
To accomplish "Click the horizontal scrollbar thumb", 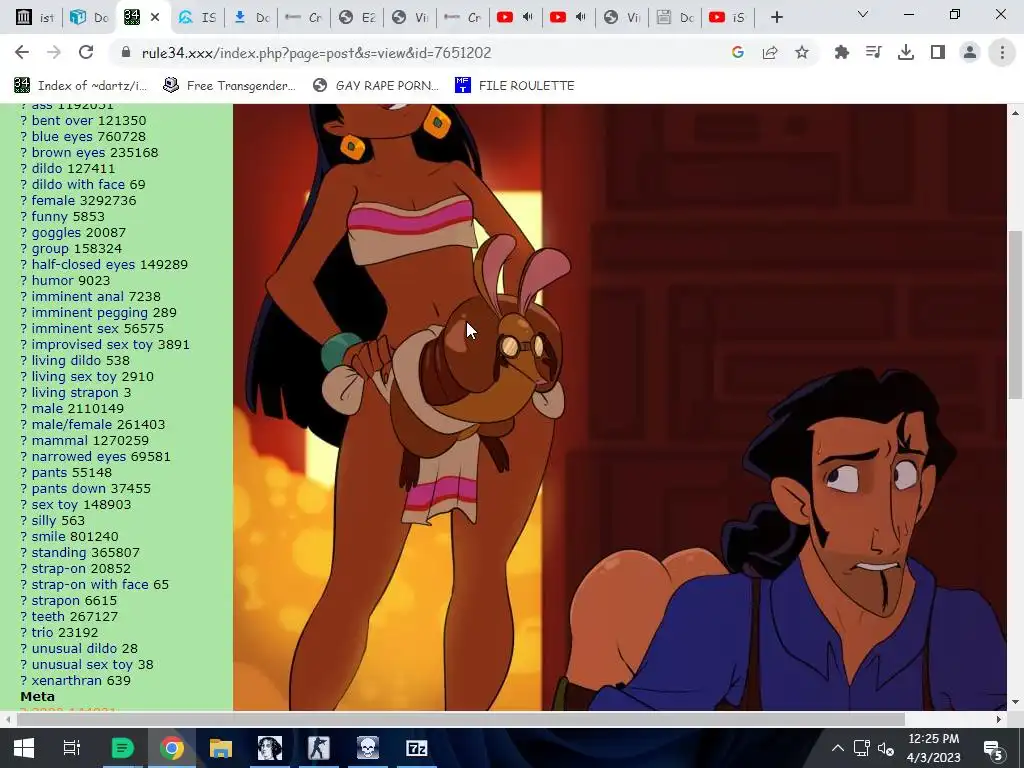I will coord(460,719).
